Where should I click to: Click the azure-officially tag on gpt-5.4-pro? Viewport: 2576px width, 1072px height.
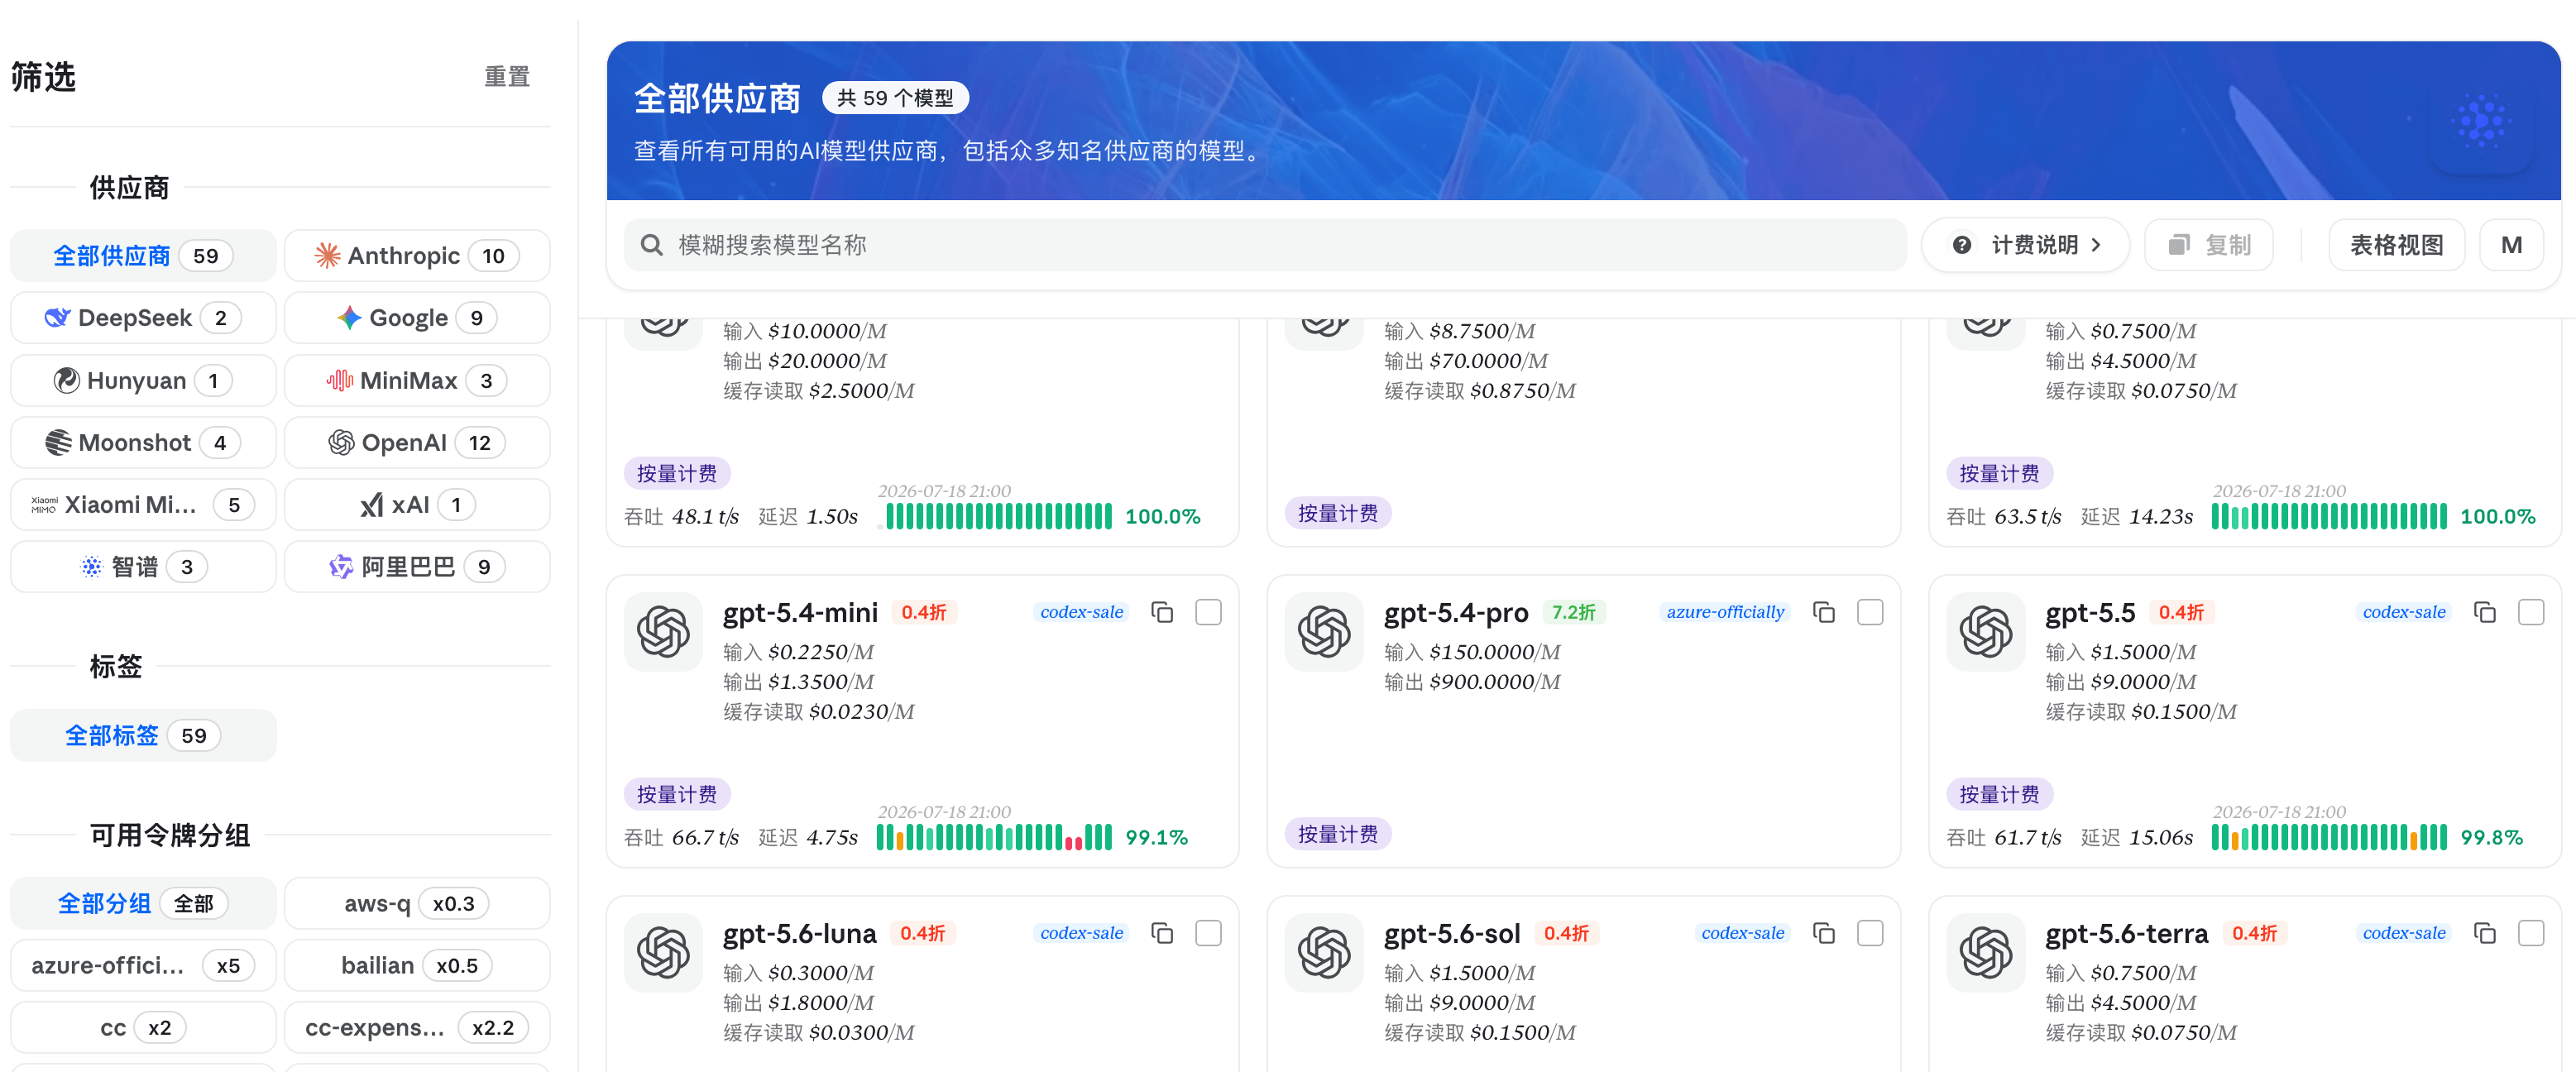coord(1725,612)
